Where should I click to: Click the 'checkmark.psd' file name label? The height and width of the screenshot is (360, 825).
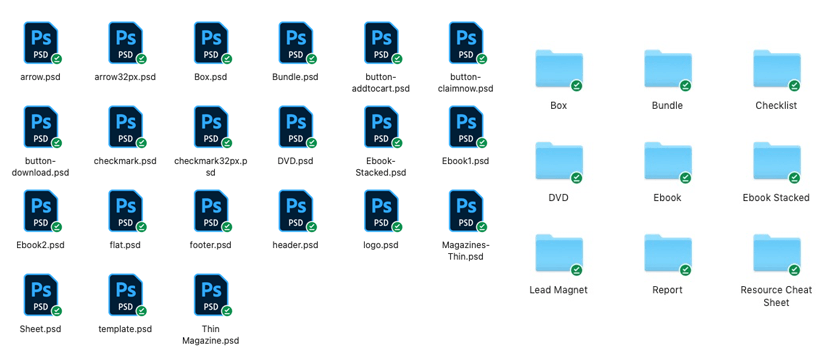click(125, 161)
